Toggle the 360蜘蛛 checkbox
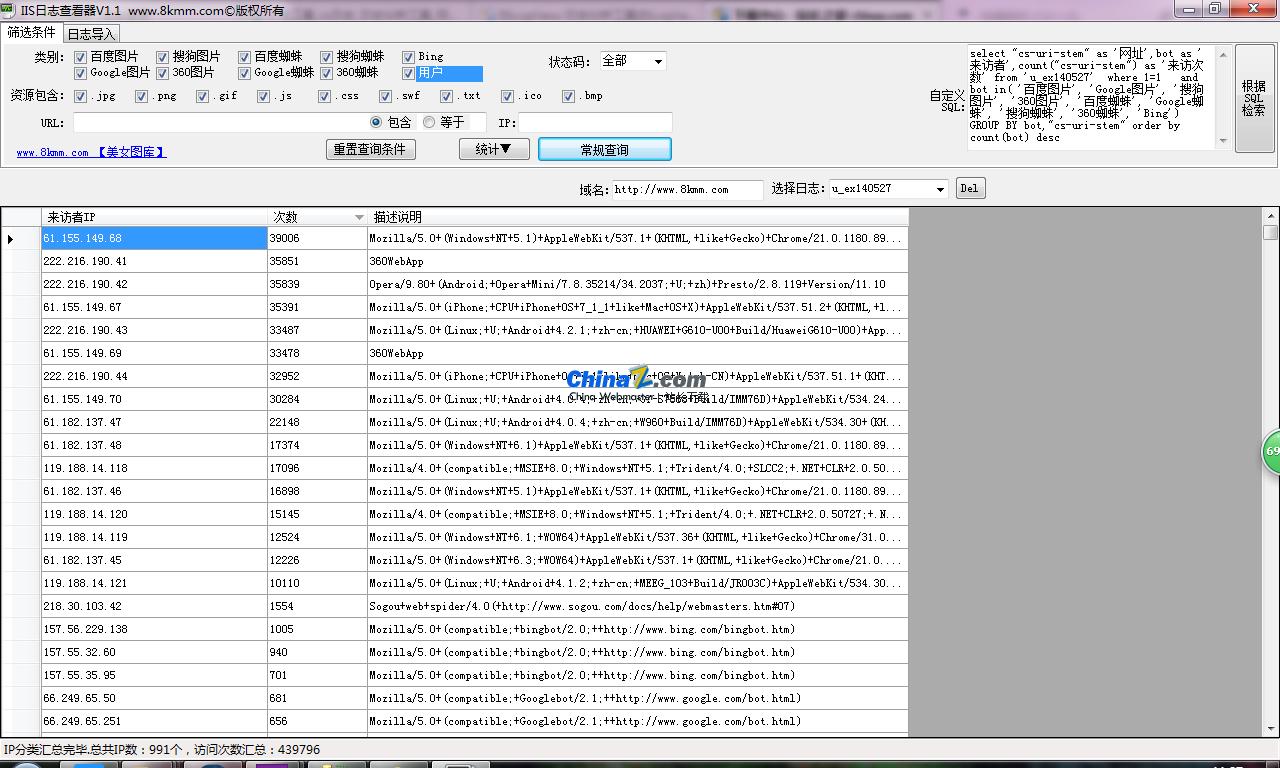This screenshot has height=768, width=1280. (326, 73)
